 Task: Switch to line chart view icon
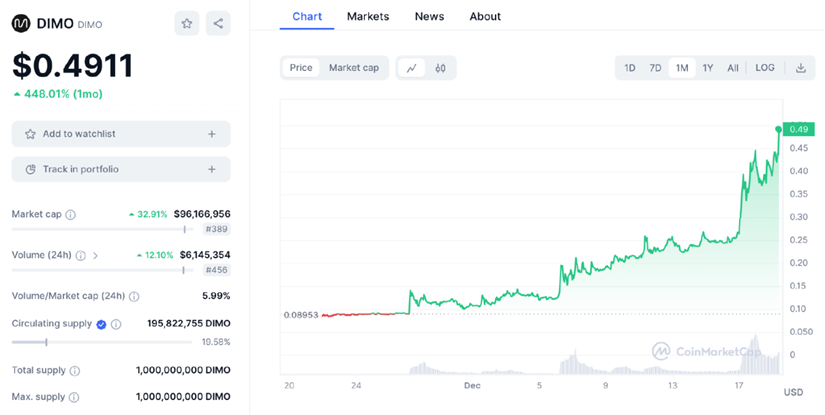tap(411, 68)
